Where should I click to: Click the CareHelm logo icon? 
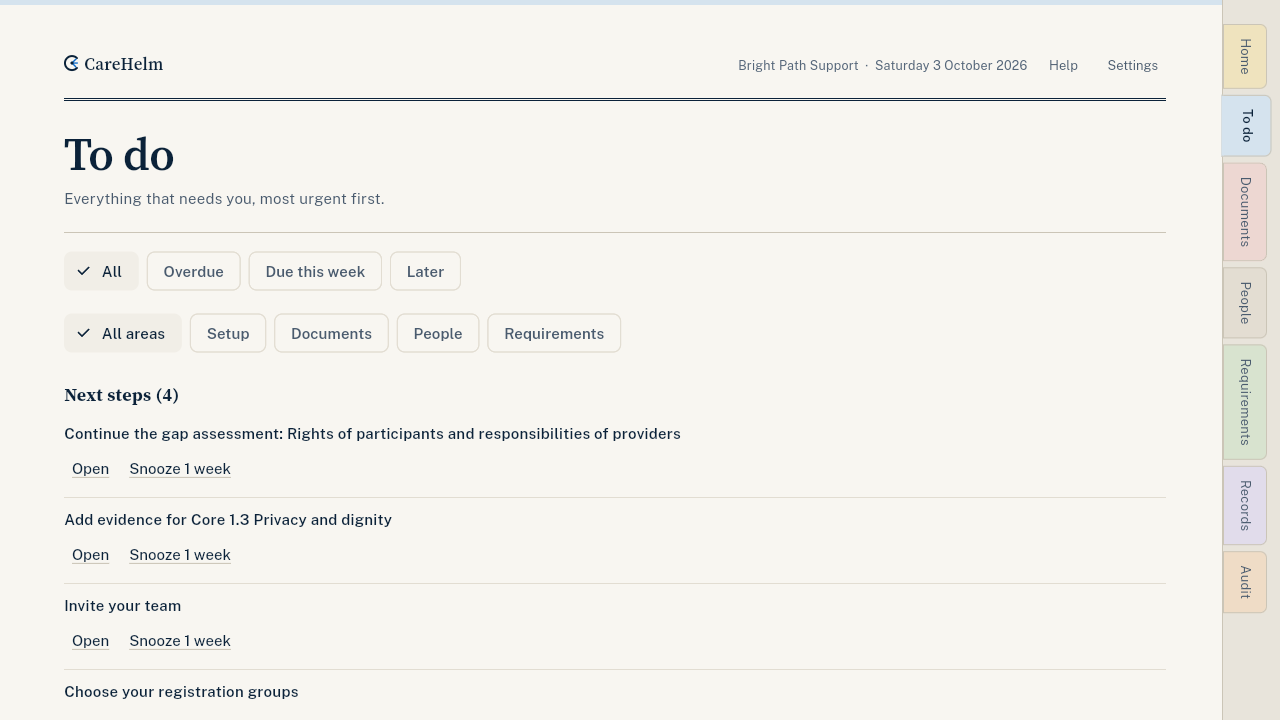(x=71, y=64)
